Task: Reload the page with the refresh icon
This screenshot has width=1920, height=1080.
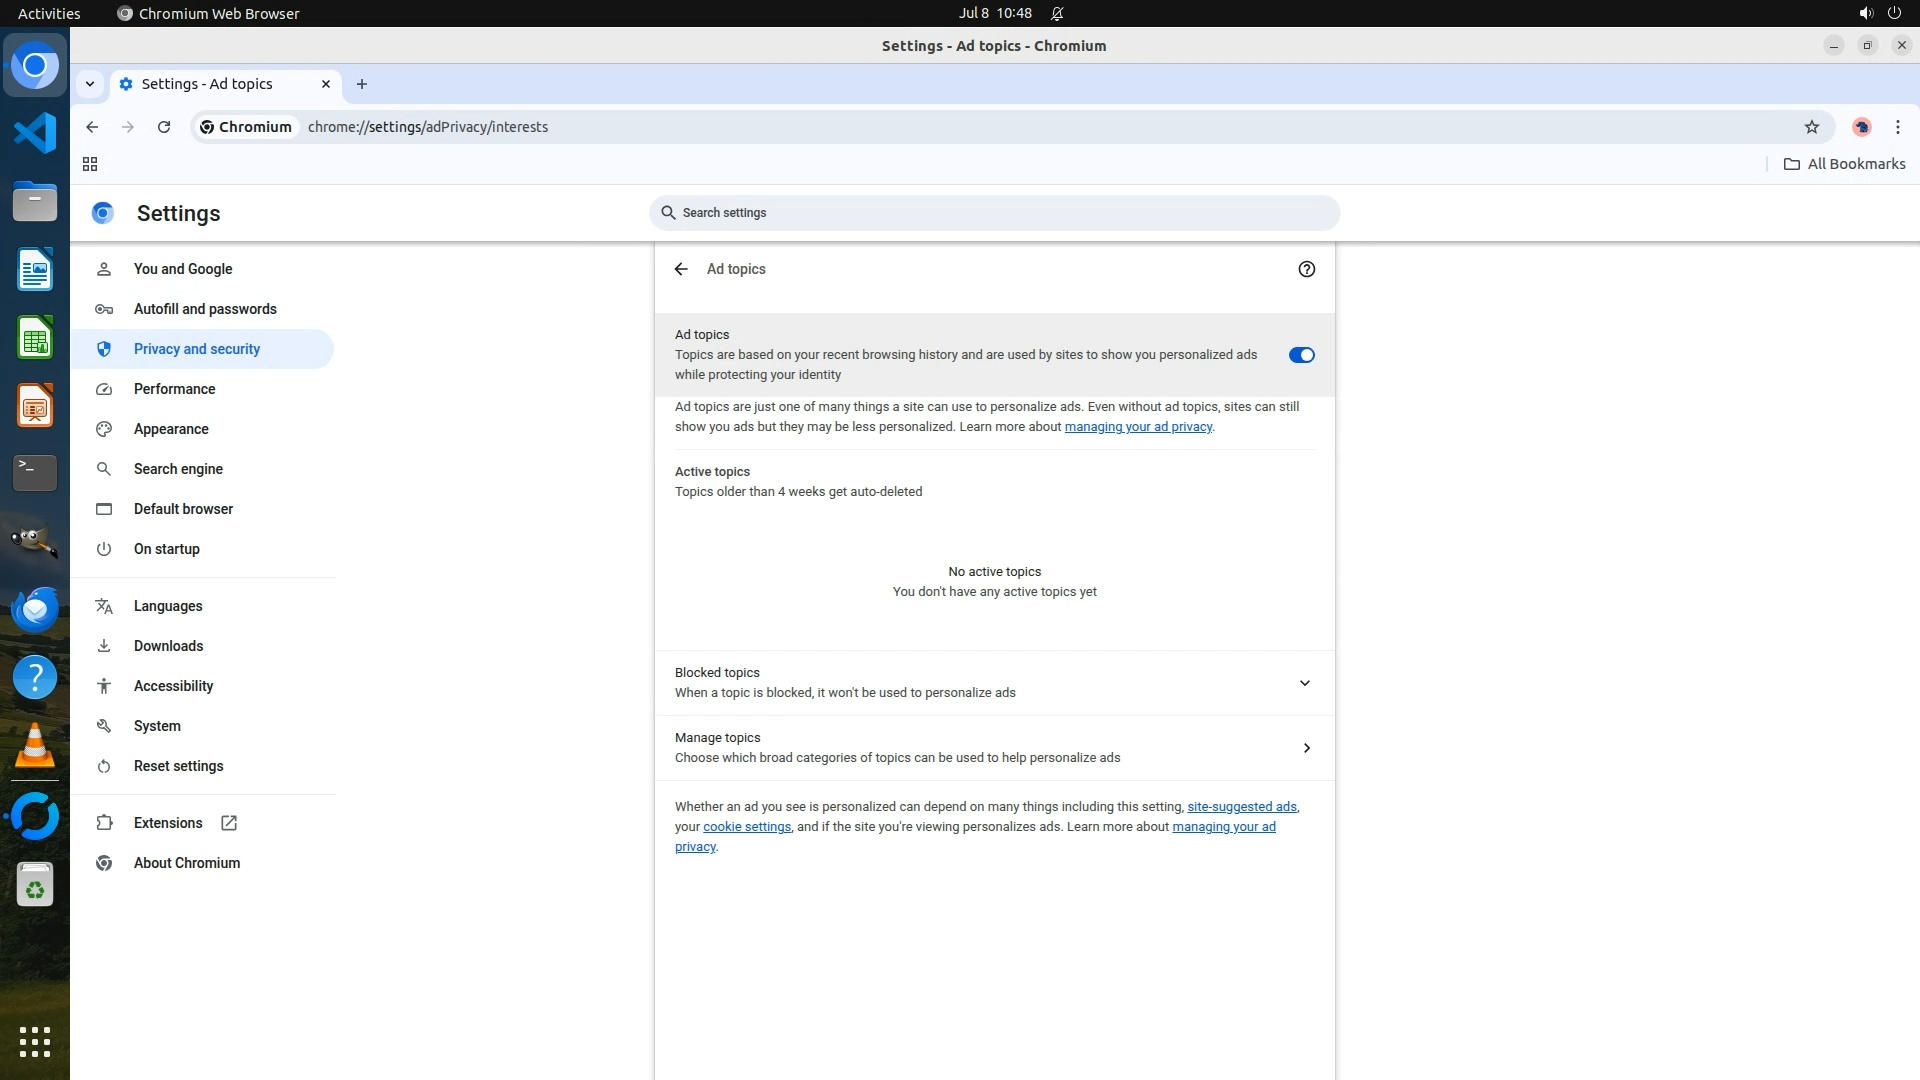Action: (x=164, y=127)
